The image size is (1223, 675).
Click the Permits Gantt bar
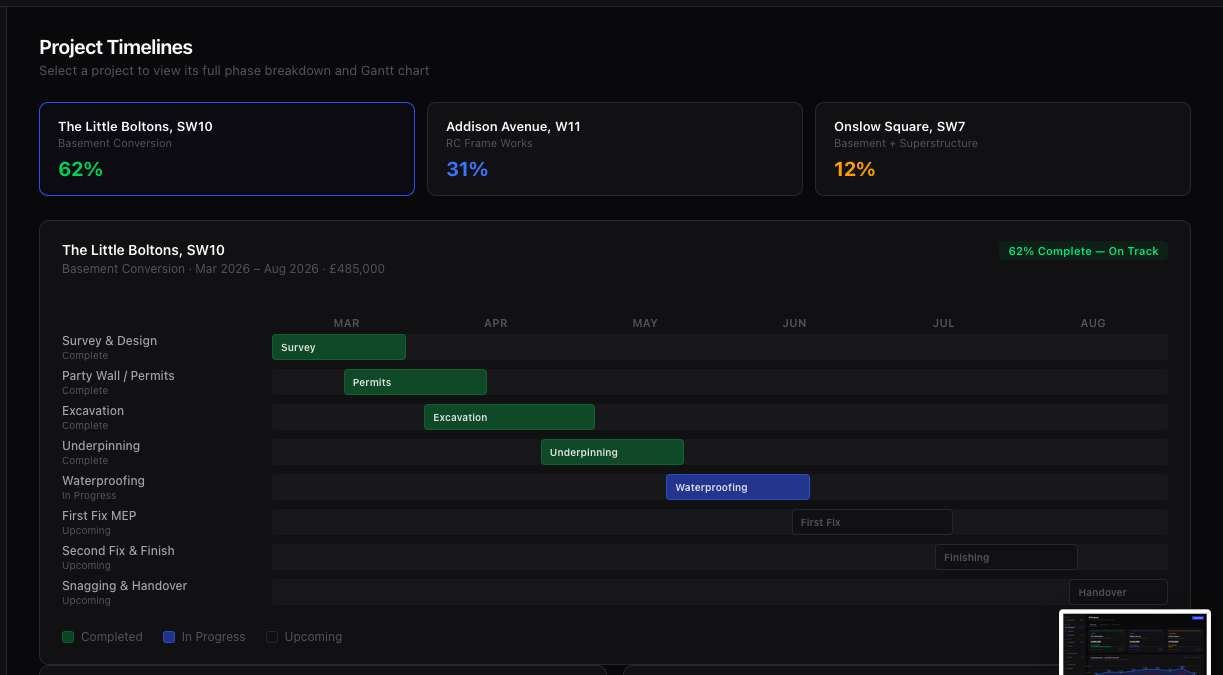pos(415,382)
